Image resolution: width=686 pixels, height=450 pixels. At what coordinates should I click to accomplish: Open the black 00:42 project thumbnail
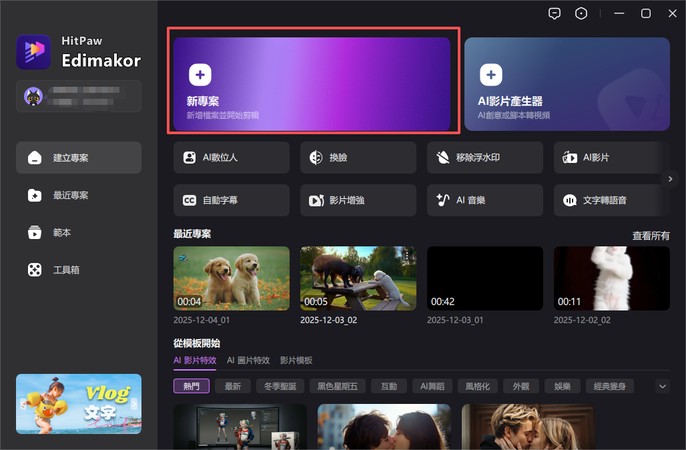485,278
